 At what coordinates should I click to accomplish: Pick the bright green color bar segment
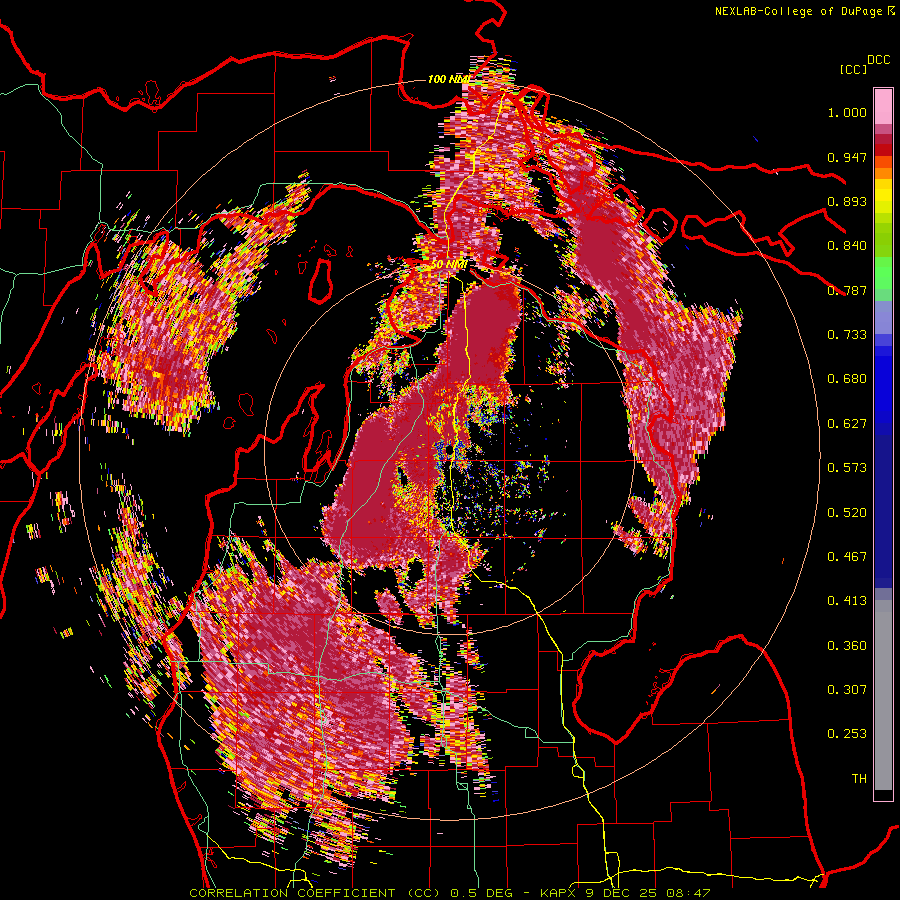click(x=883, y=273)
